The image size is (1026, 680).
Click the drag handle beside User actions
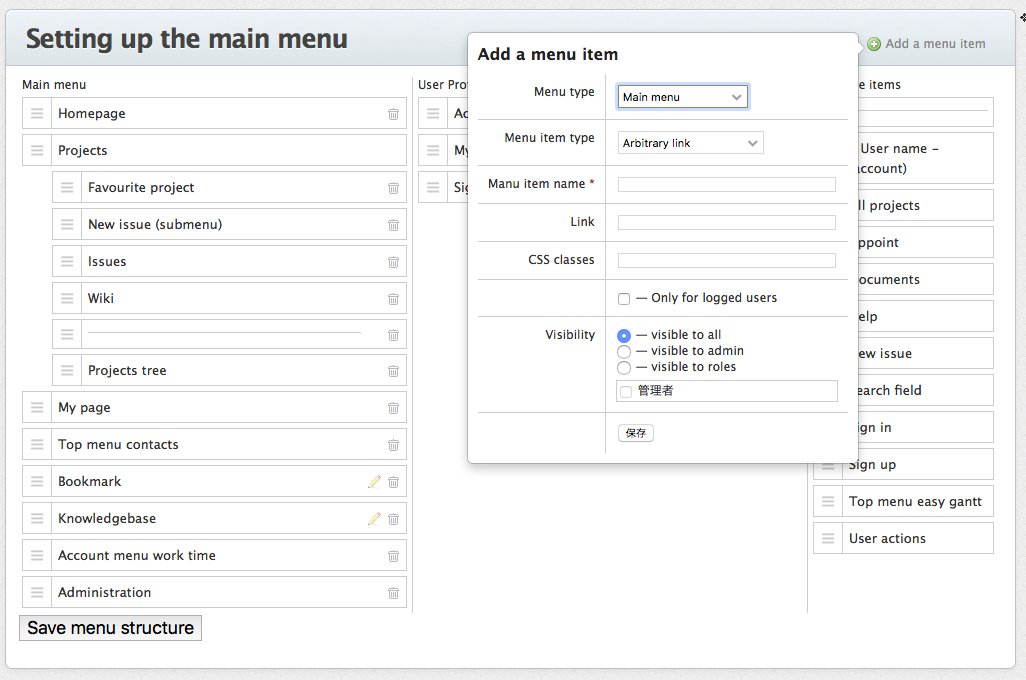[827, 538]
